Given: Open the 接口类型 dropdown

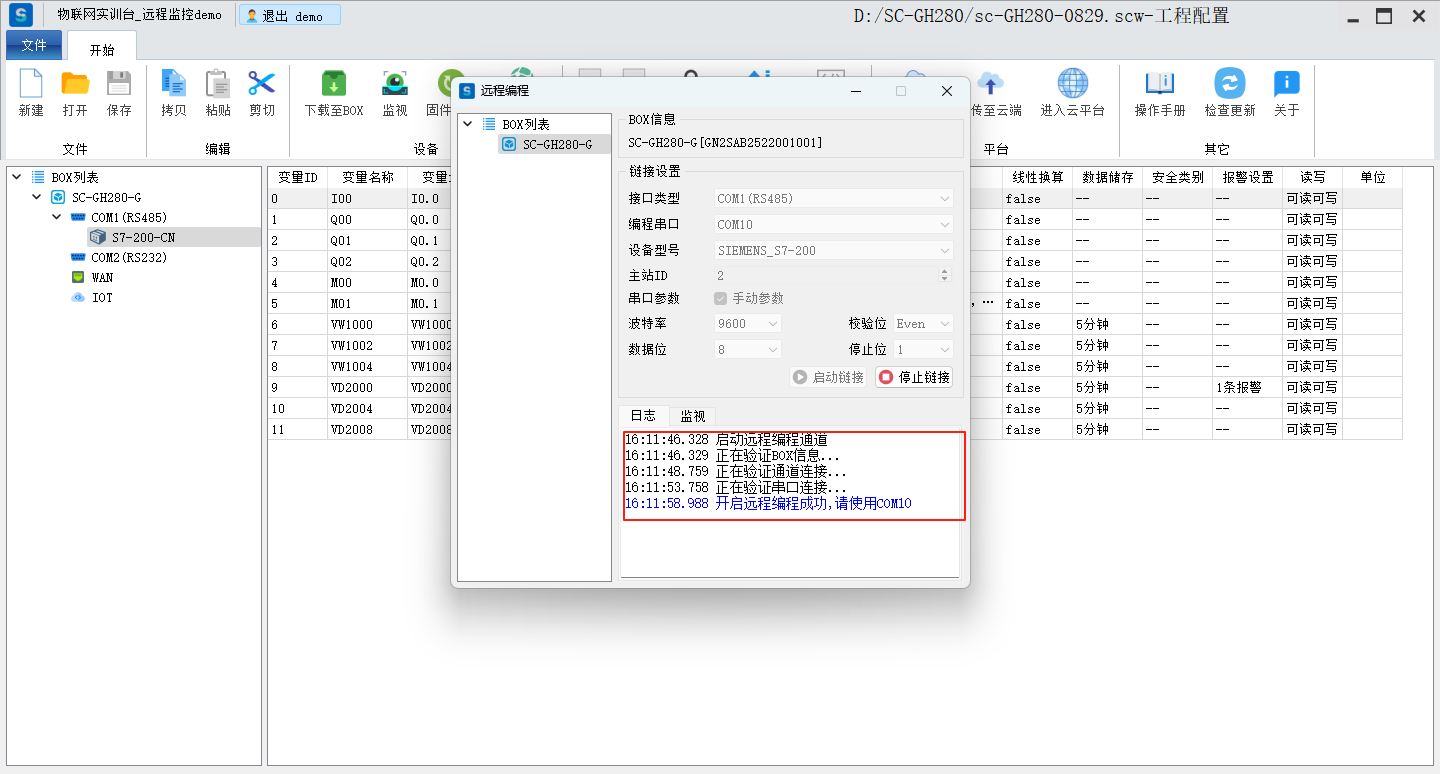Looking at the screenshot, I should click(834, 199).
